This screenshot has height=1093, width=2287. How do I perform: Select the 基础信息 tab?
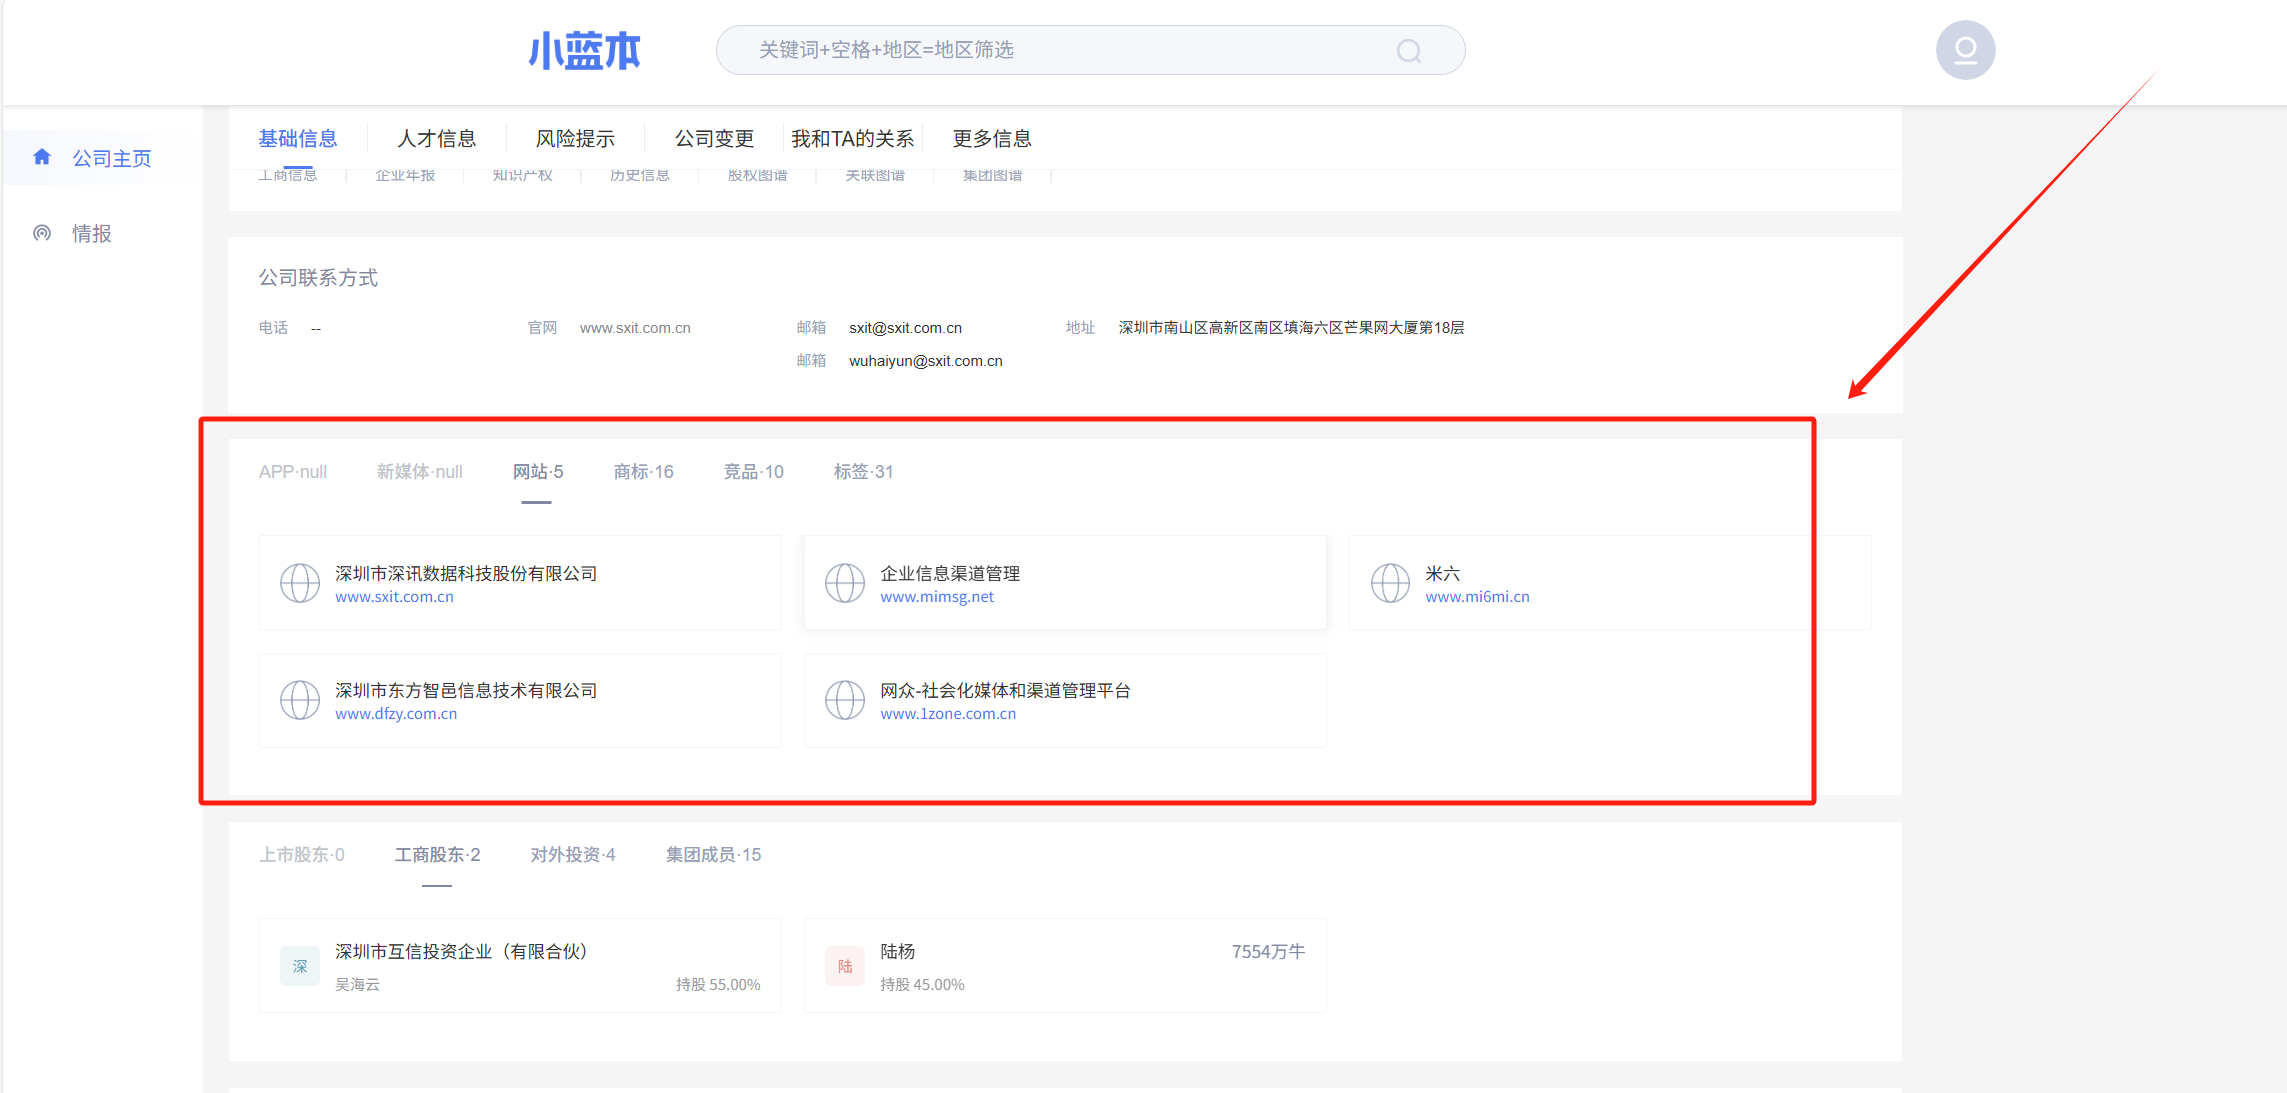298,138
